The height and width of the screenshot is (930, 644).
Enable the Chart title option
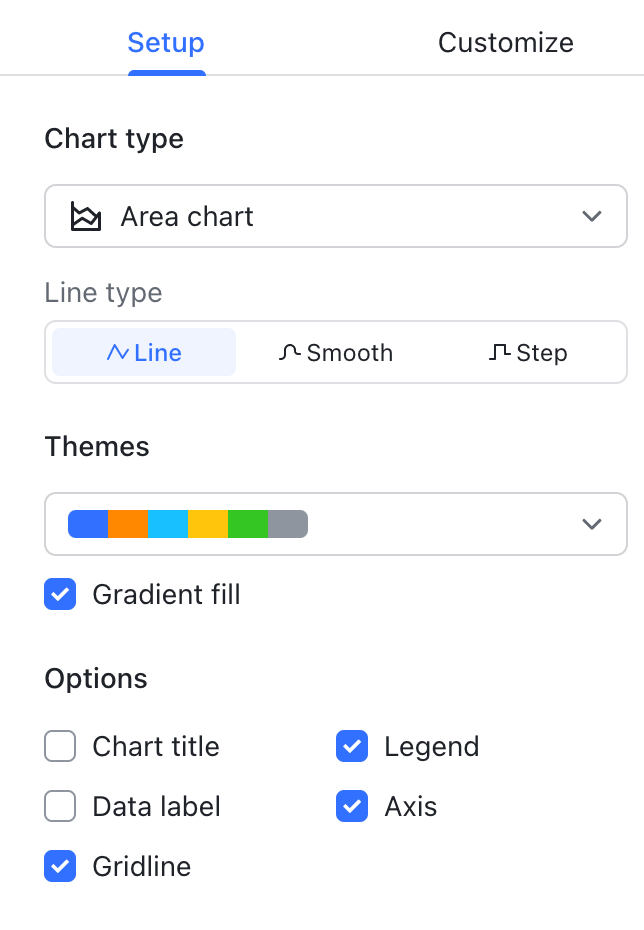[x=60, y=746]
